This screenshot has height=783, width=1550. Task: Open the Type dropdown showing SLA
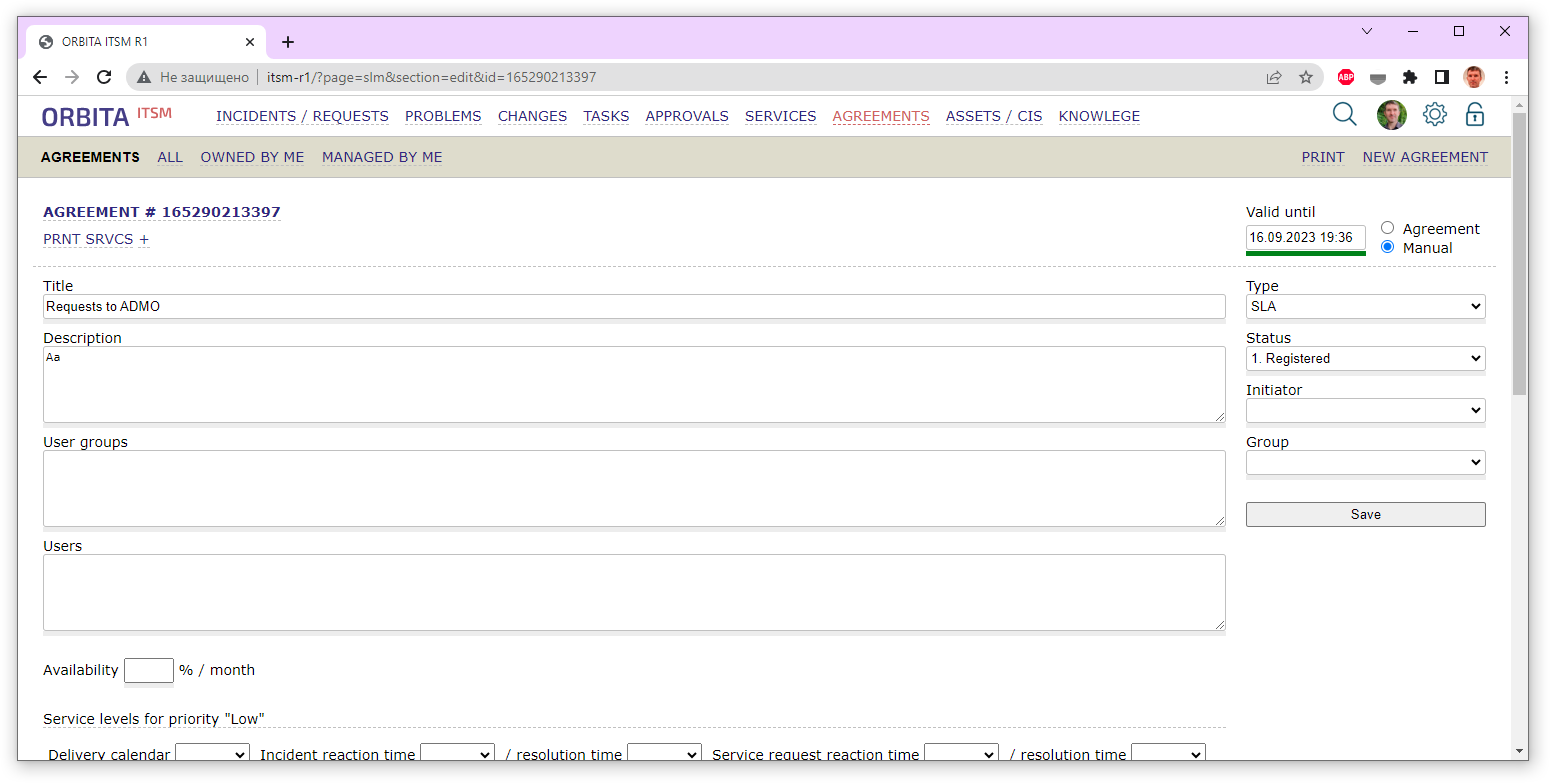1365,307
